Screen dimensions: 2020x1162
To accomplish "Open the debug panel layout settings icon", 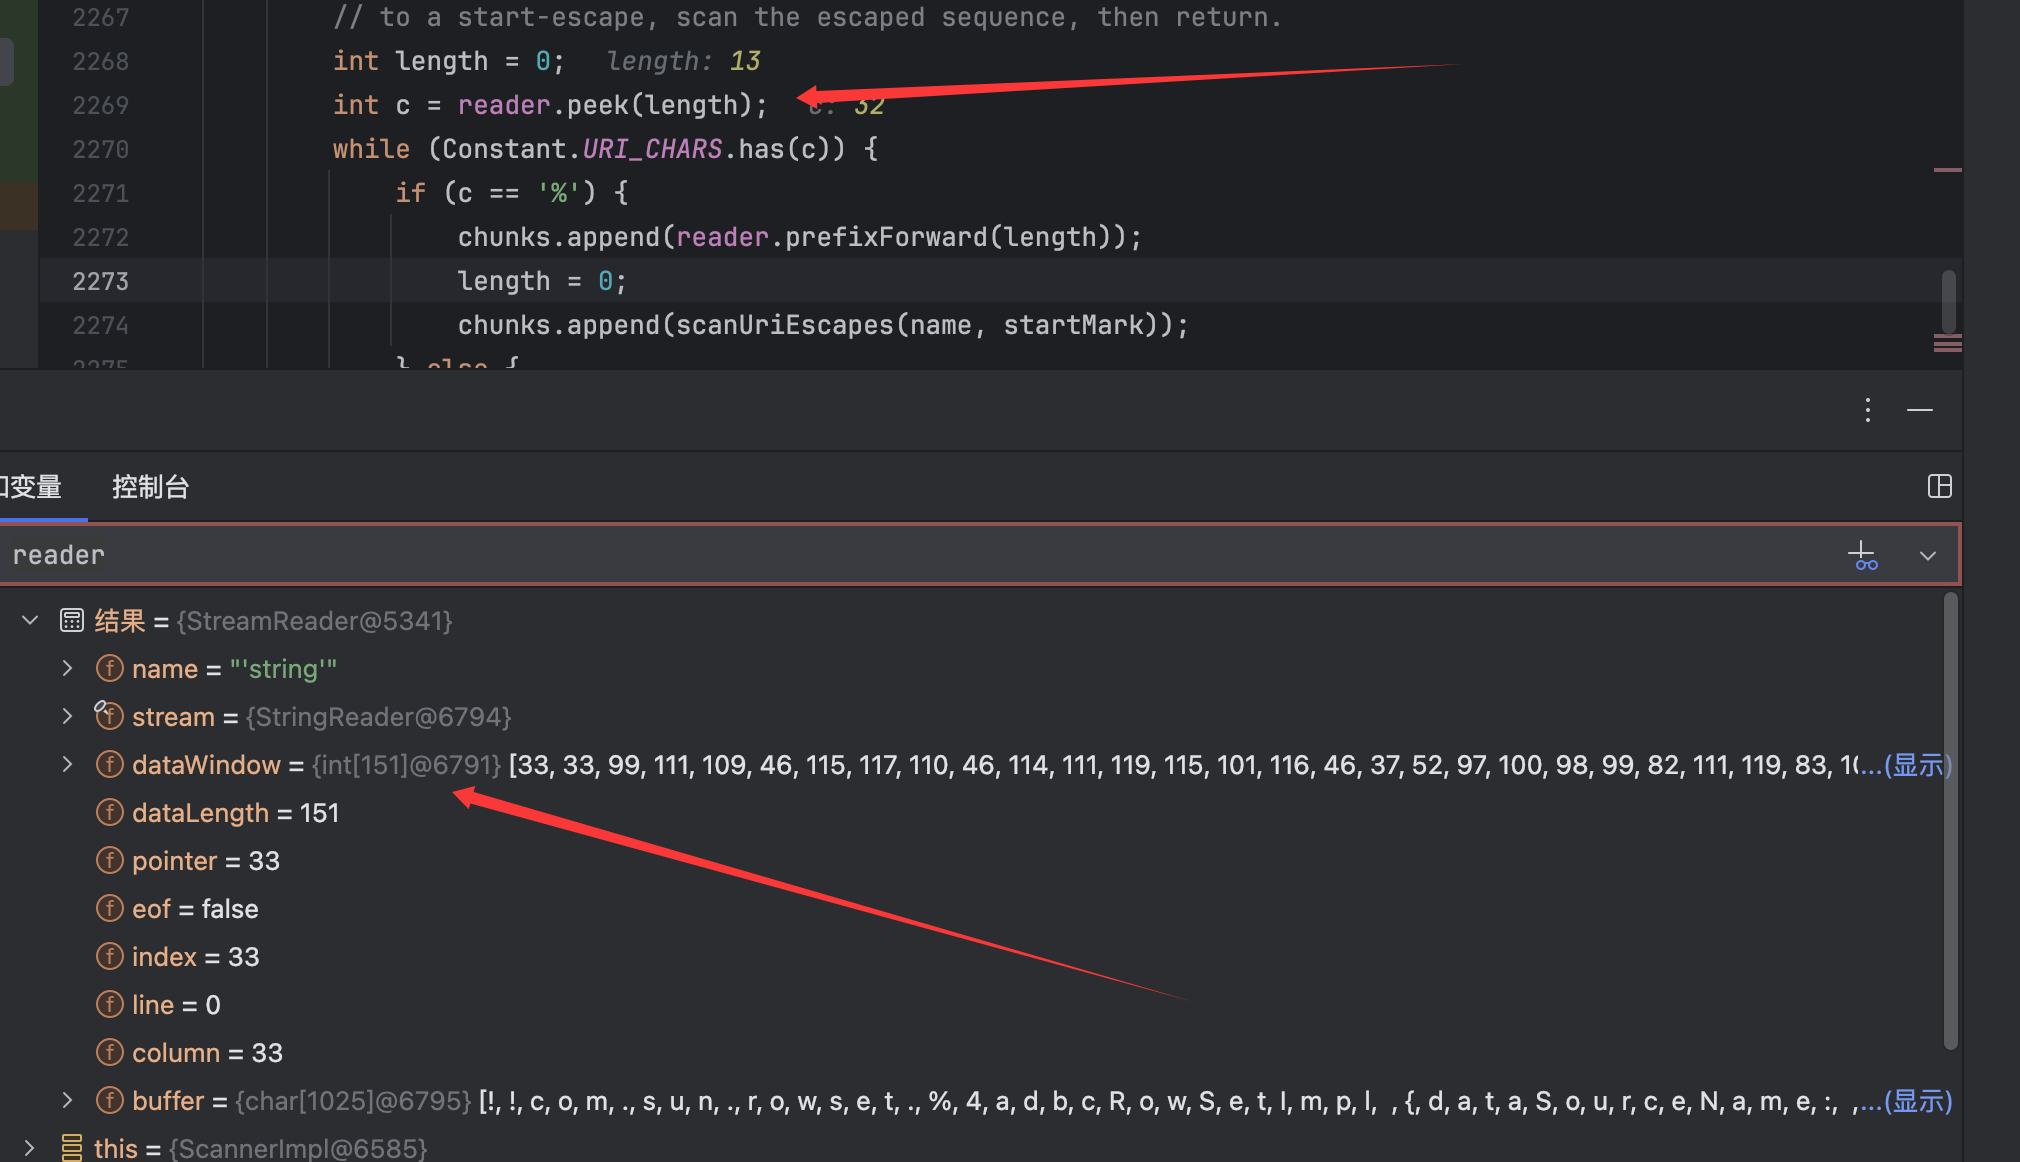I will pos(1939,487).
